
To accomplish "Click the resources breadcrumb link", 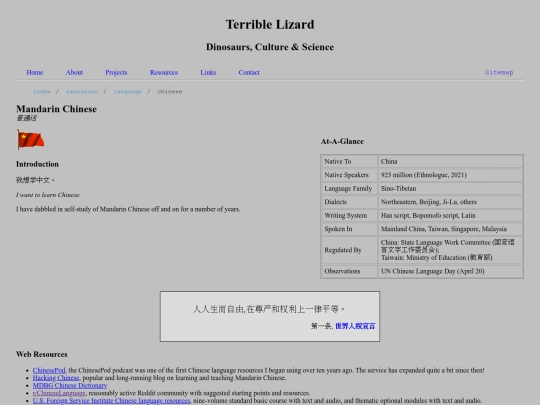I will (82, 92).
